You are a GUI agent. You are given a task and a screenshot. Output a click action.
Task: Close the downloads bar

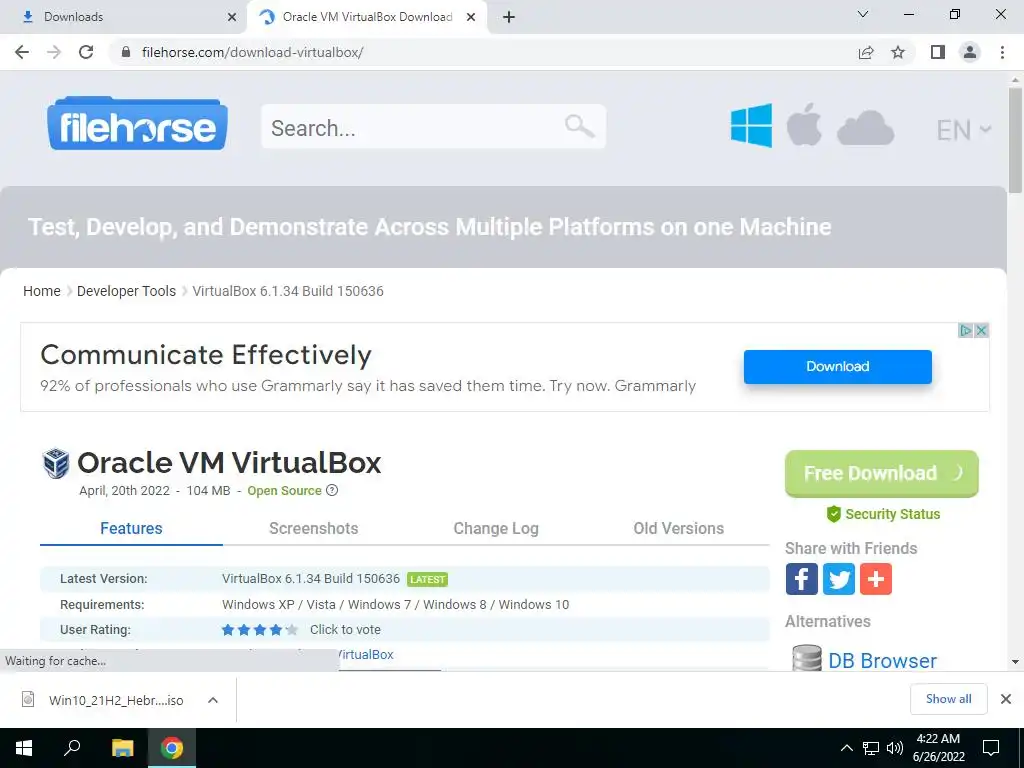tap(1006, 699)
